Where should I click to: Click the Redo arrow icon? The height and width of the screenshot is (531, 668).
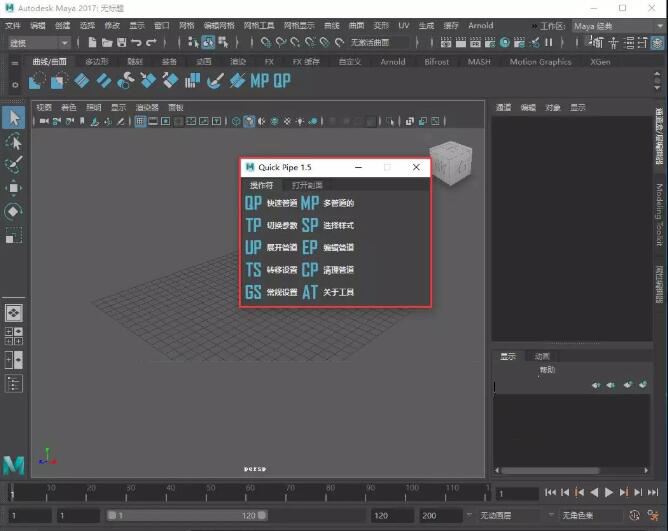151,42
